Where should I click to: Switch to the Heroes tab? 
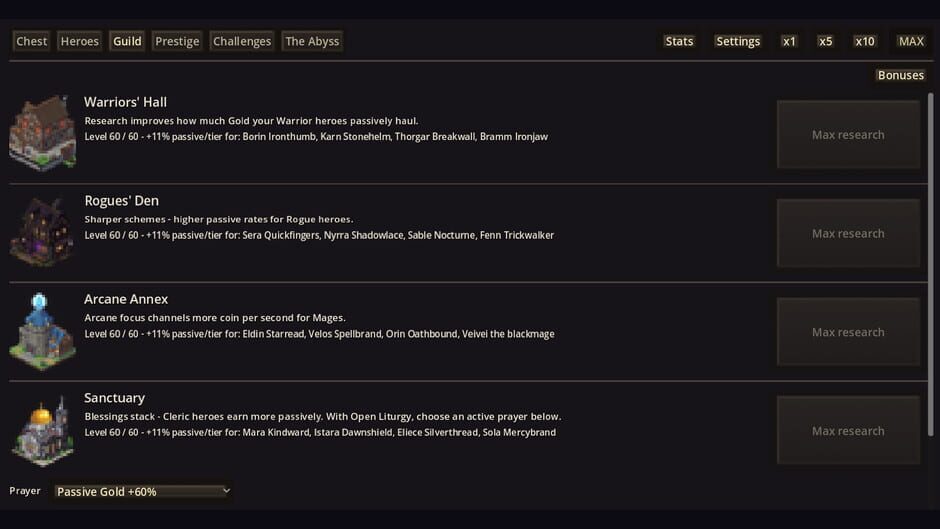pos(80,41)
